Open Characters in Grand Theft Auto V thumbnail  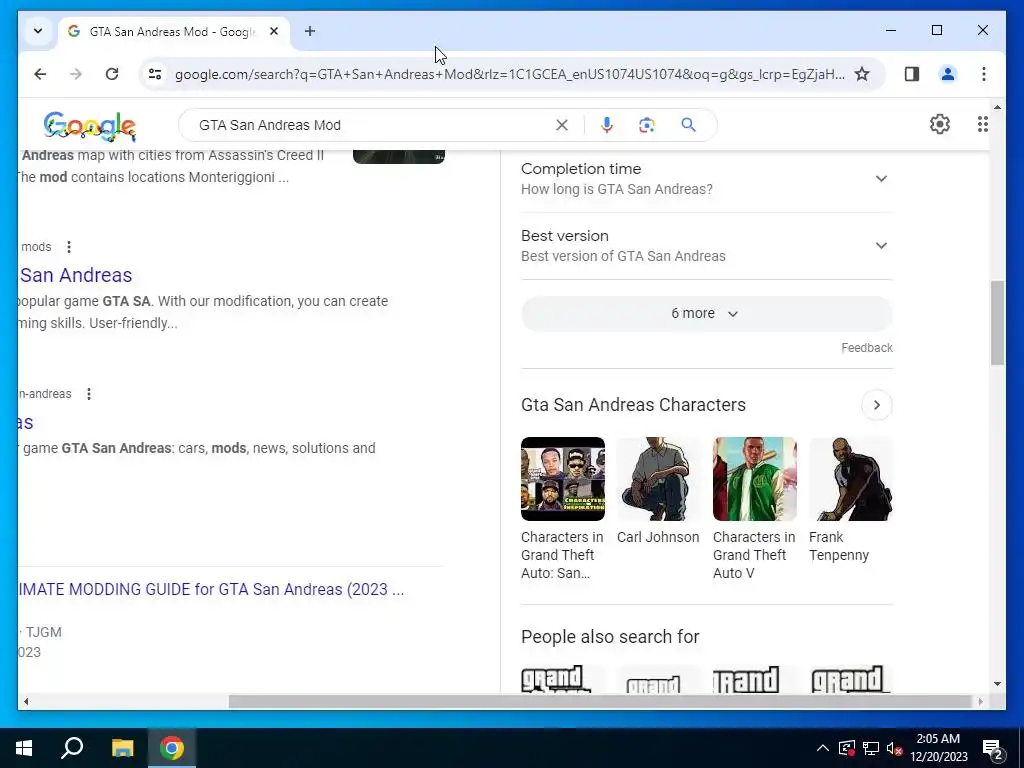[x=754, y=479]
